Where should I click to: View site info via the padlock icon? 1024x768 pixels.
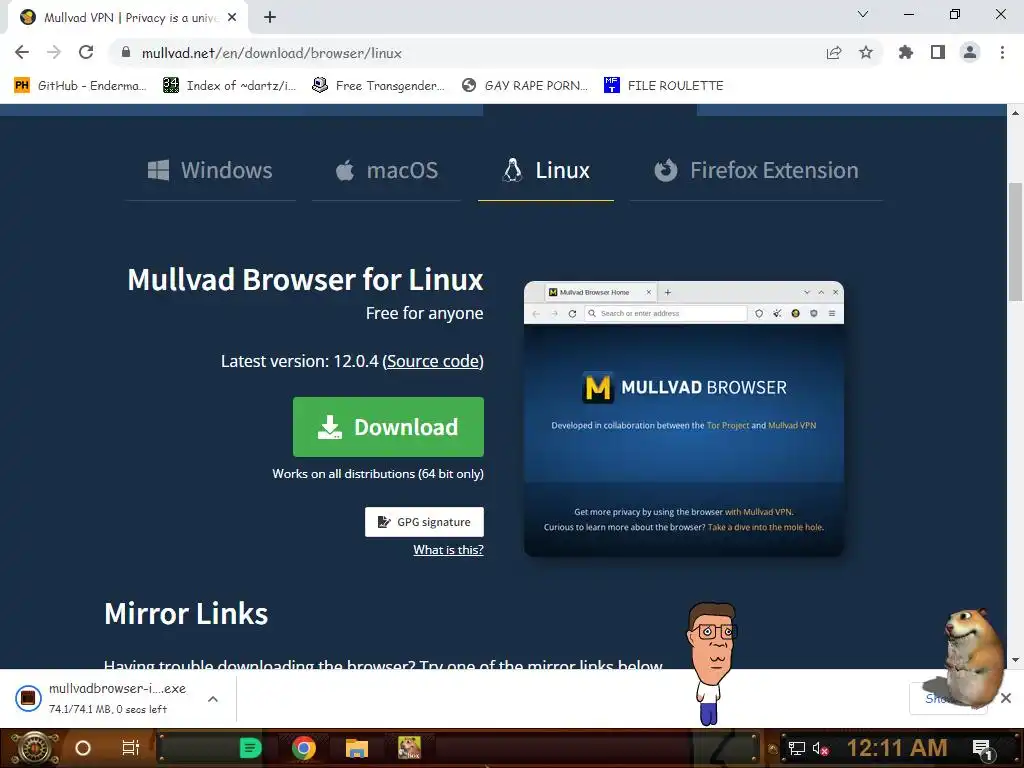click(126, 52)
